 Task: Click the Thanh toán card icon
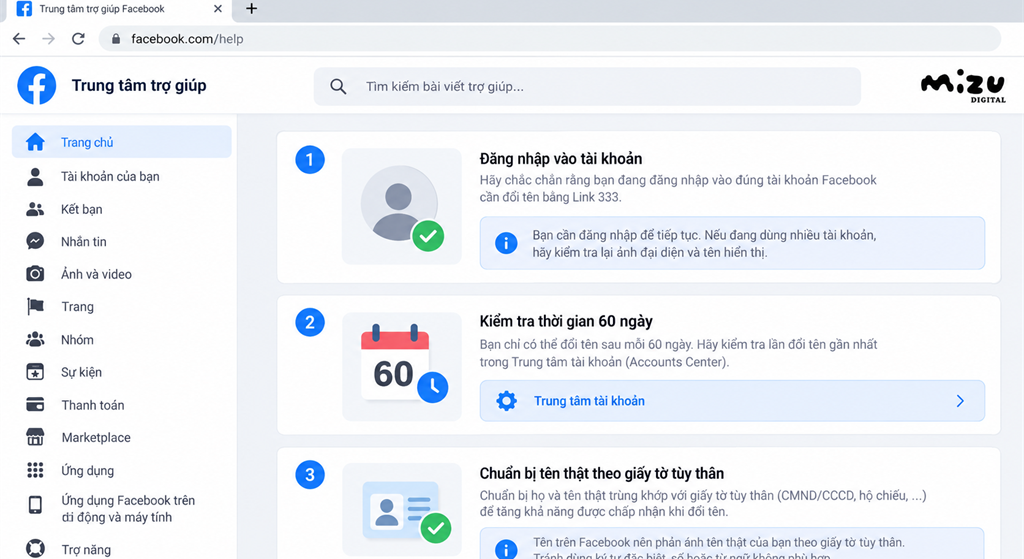tap(35, 405)
